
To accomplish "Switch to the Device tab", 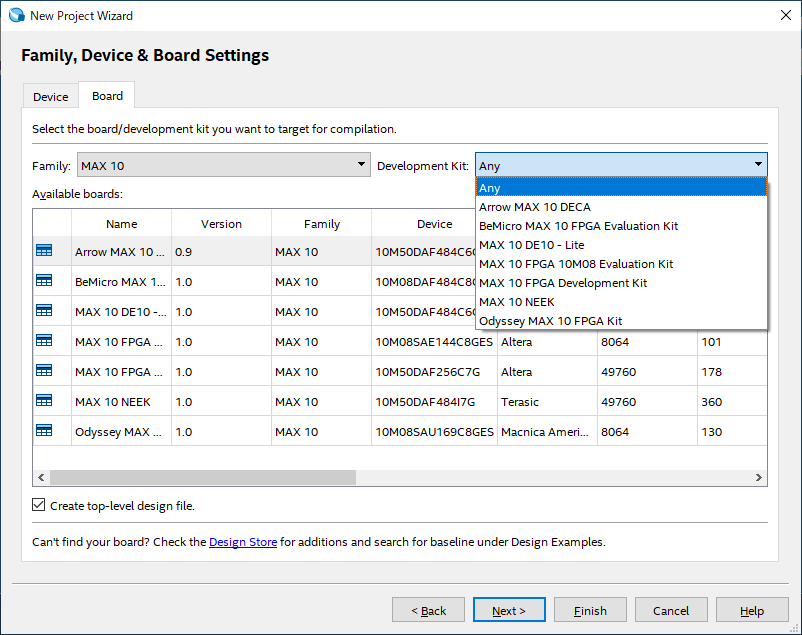I will [50, 97].
